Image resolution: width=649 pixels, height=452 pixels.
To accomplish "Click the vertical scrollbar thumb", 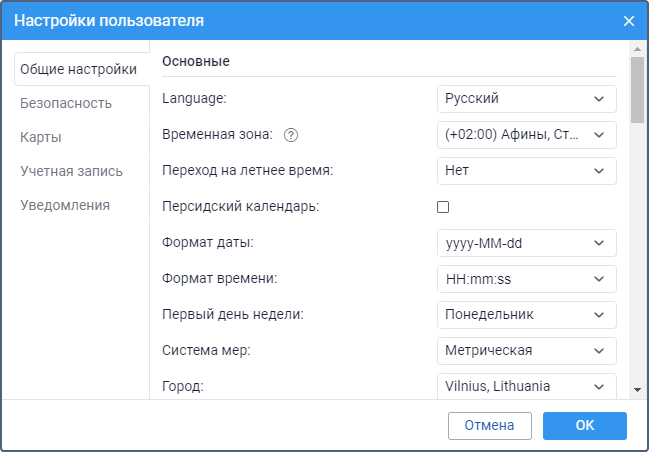I will coord(637,90).
